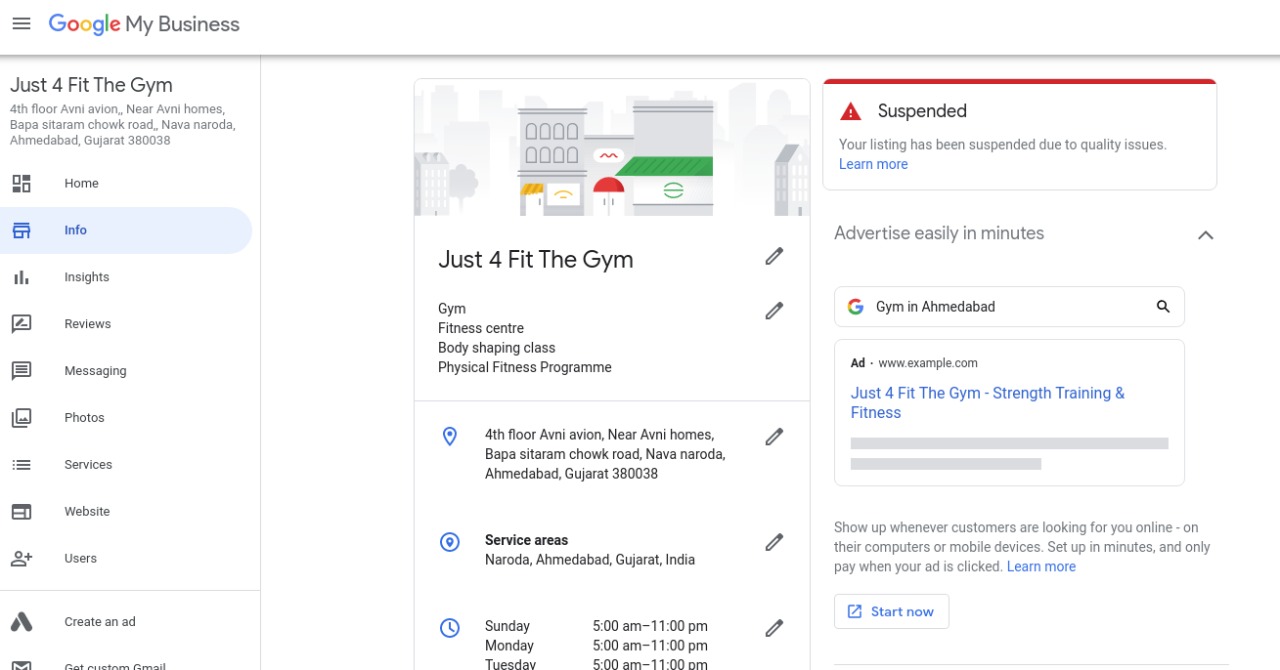The image size is (1280, 670).
Task: Click the Info storefront icon
Action: (21, 230)
